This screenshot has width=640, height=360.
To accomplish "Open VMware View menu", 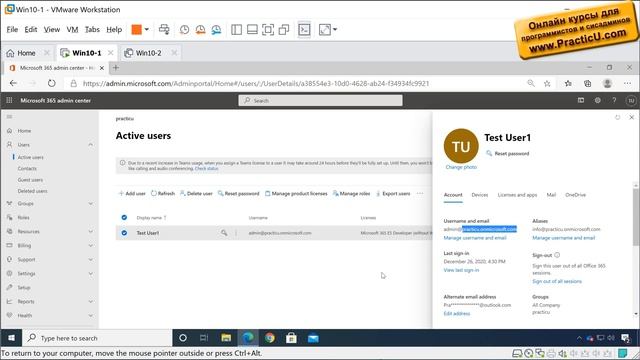I will point(52,29).
